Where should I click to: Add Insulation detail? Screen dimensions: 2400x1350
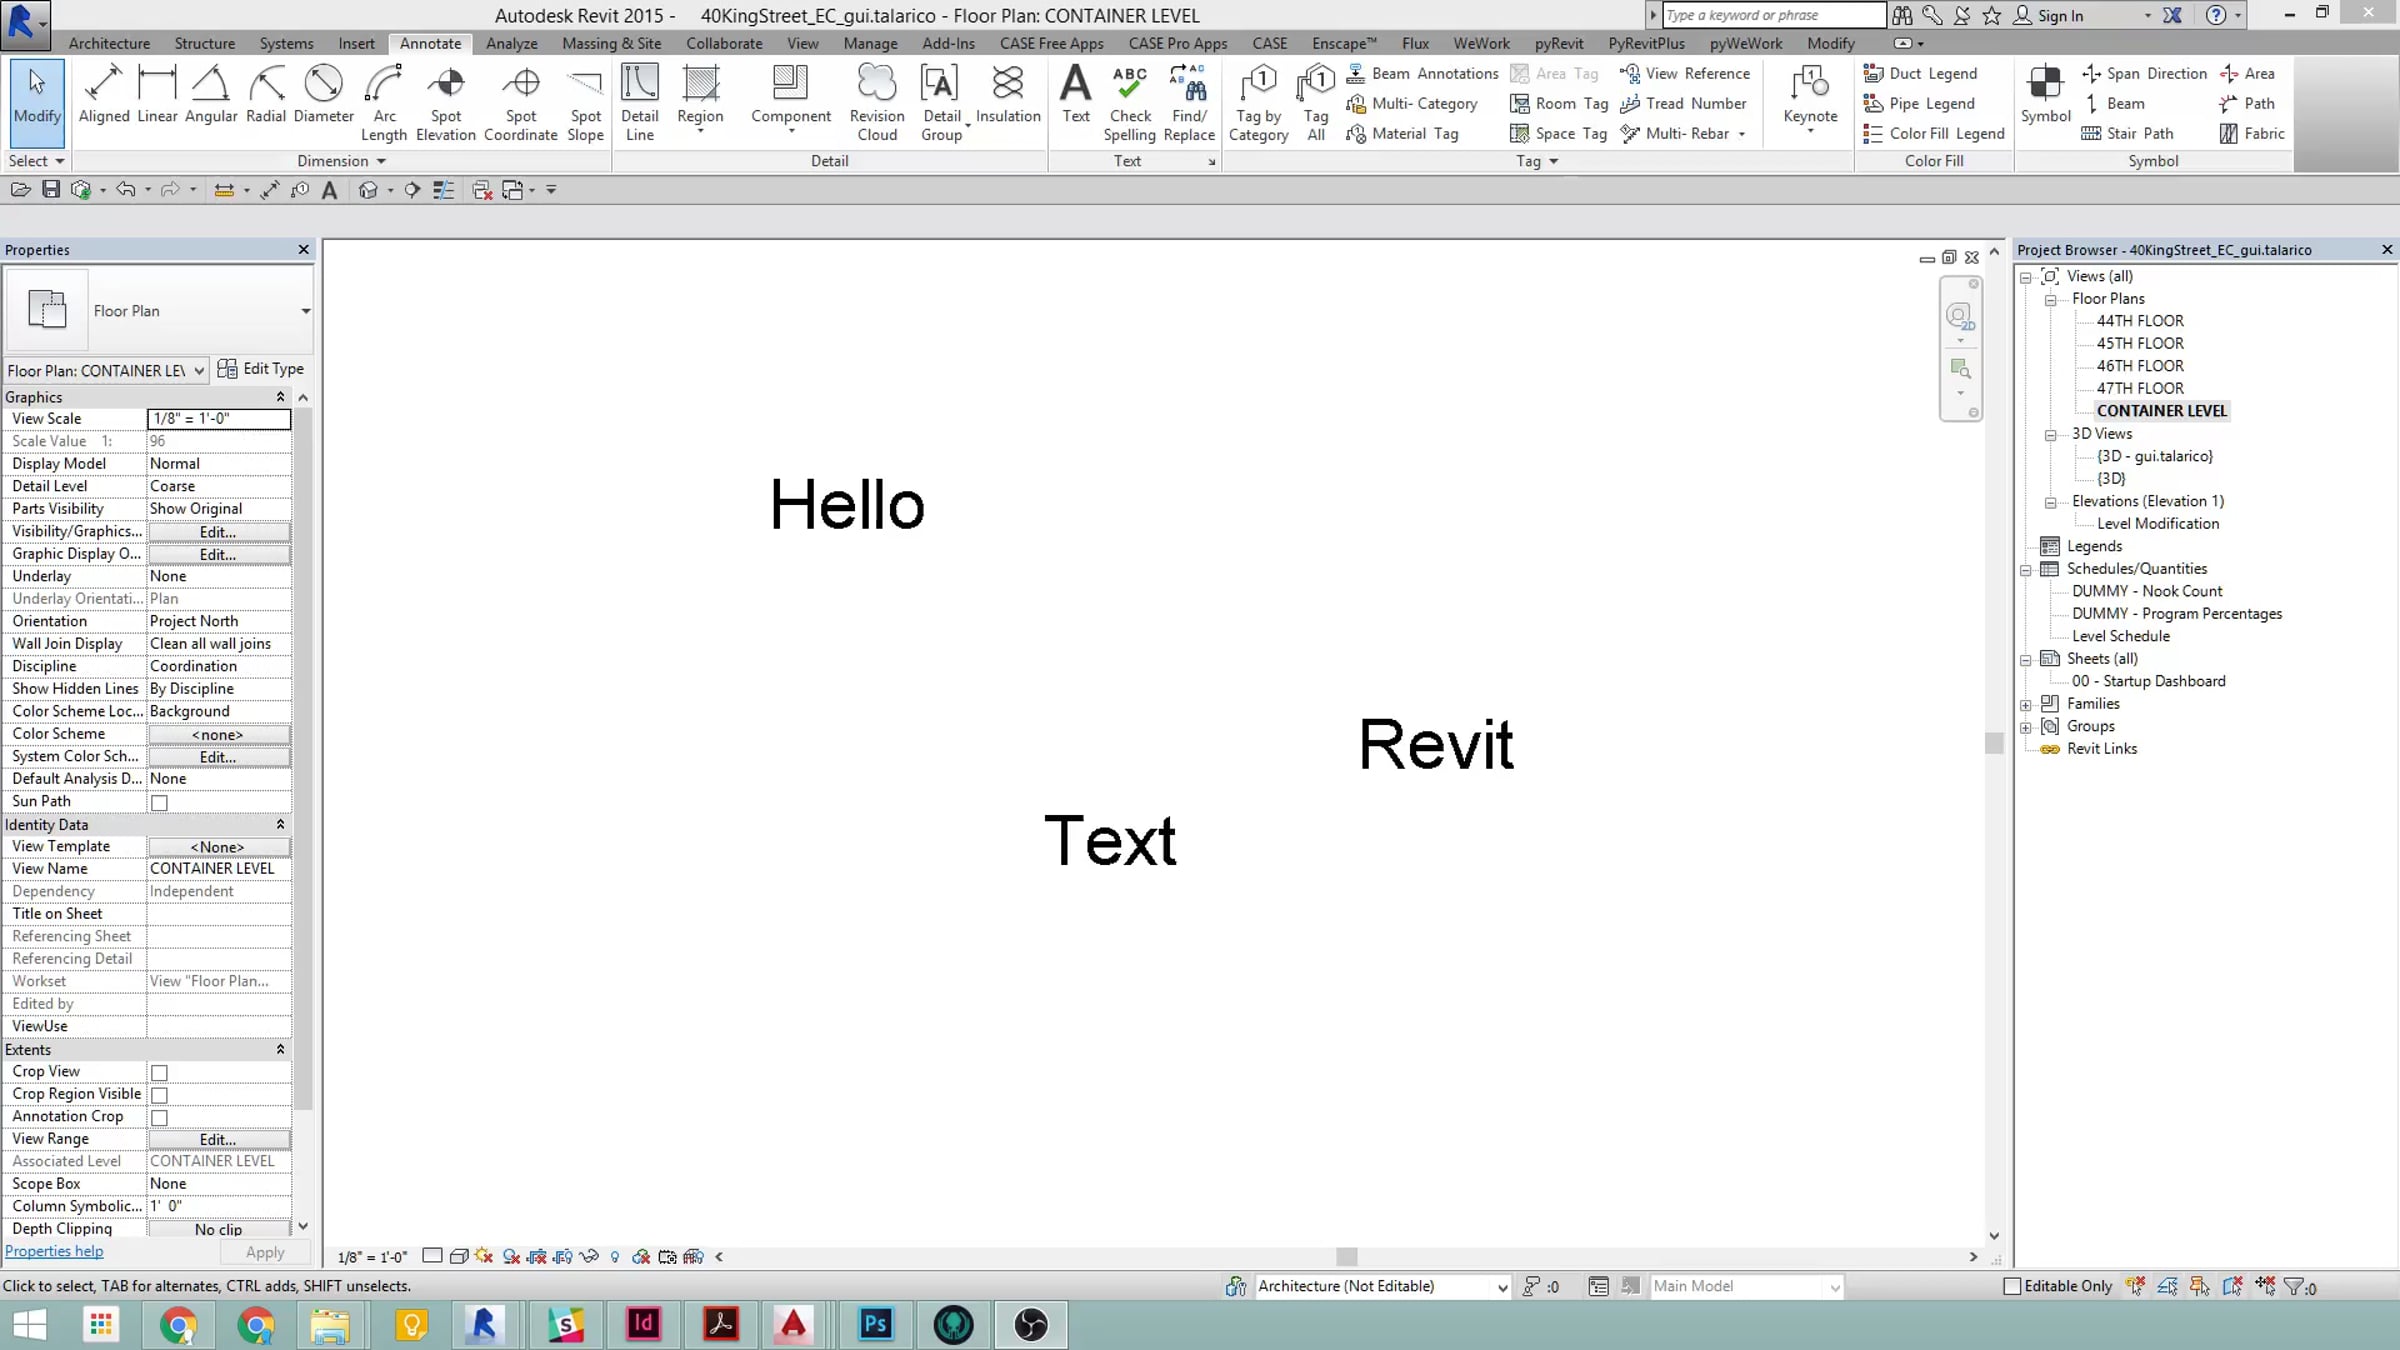pos(1008,95)
